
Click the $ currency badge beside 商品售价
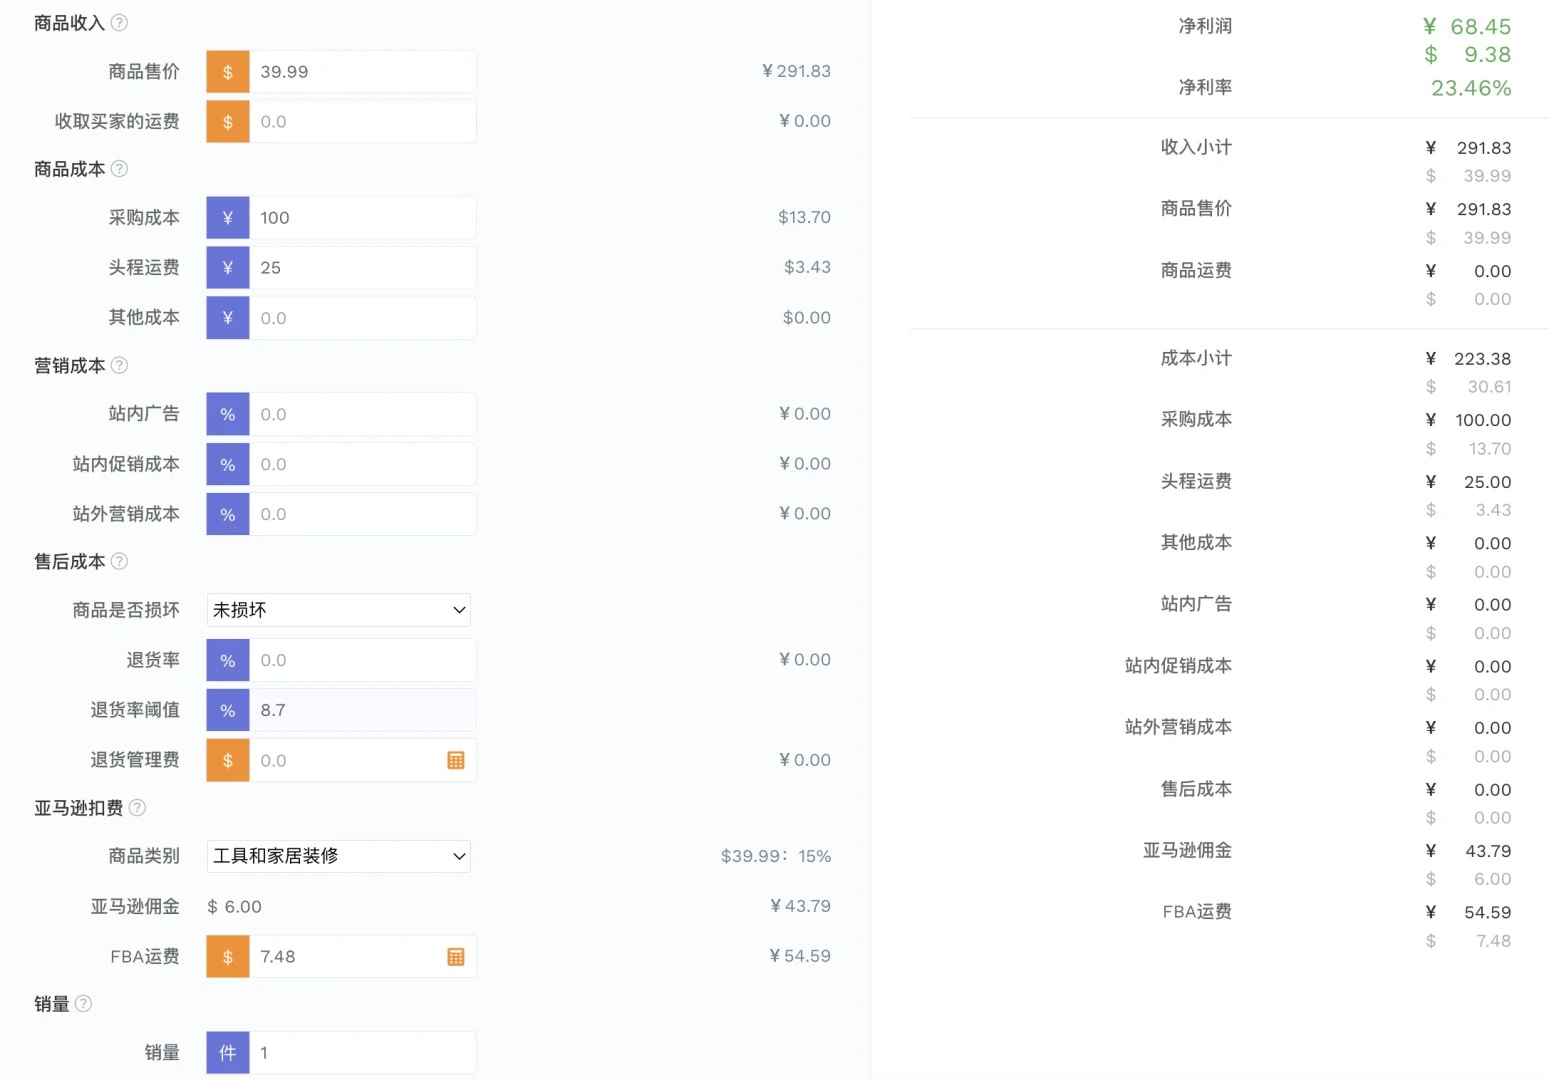pos(227,71)
